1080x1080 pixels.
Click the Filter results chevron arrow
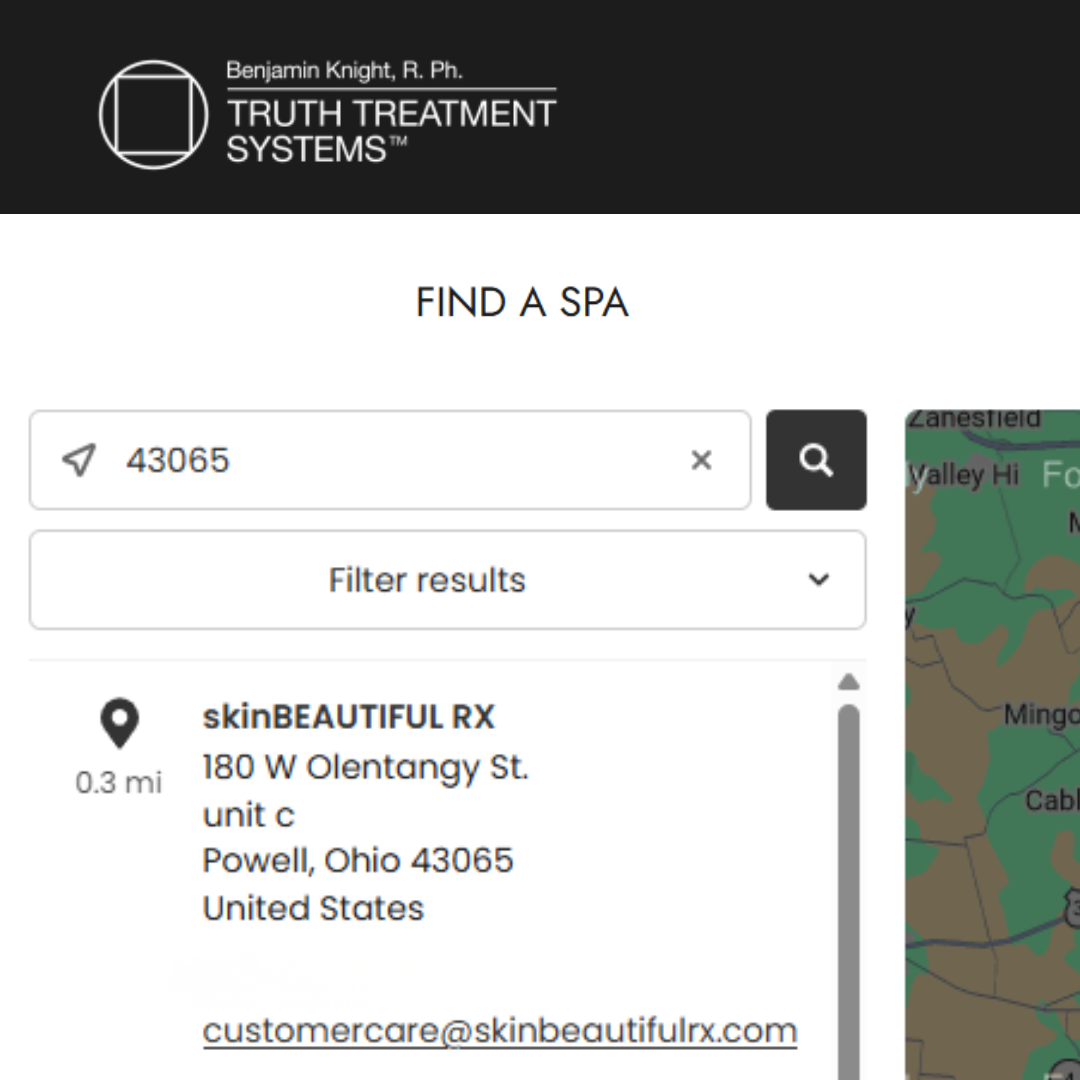click(818, 580)
